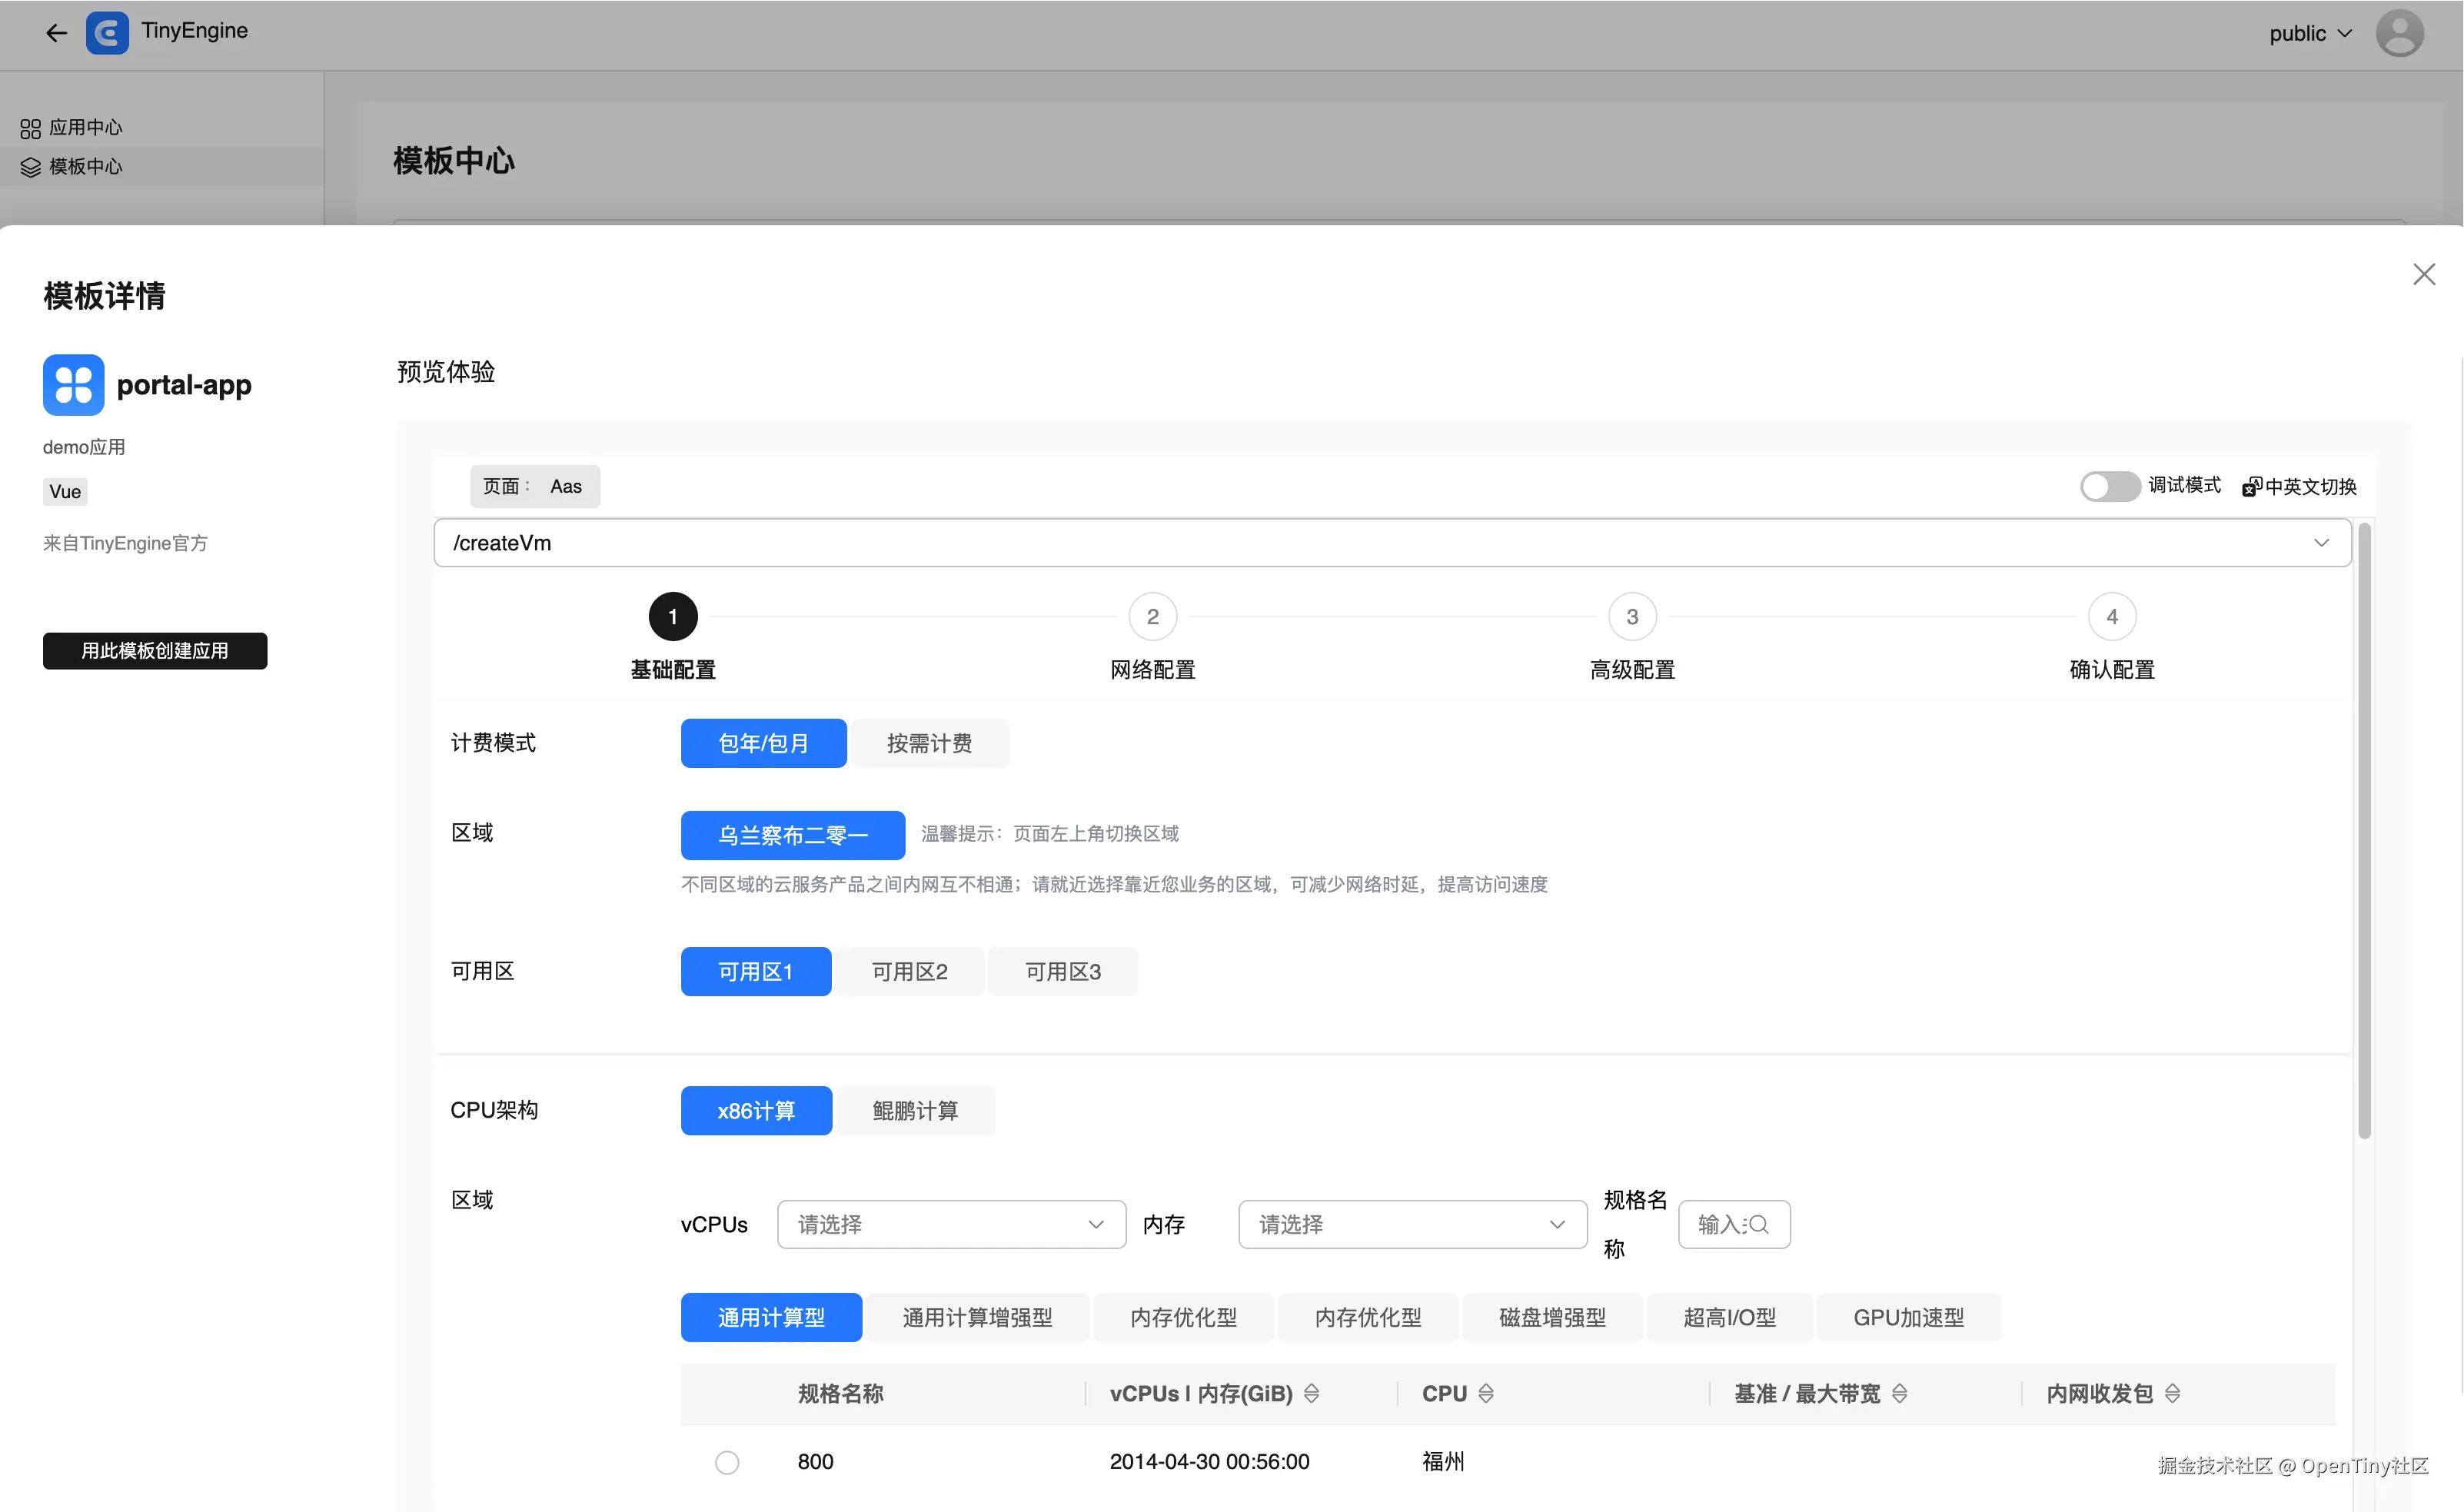This screenshot has height=1512, width=2464.
Task: Choose 鲲鹏计算 CPU architecture
Action: [915, 1110]
